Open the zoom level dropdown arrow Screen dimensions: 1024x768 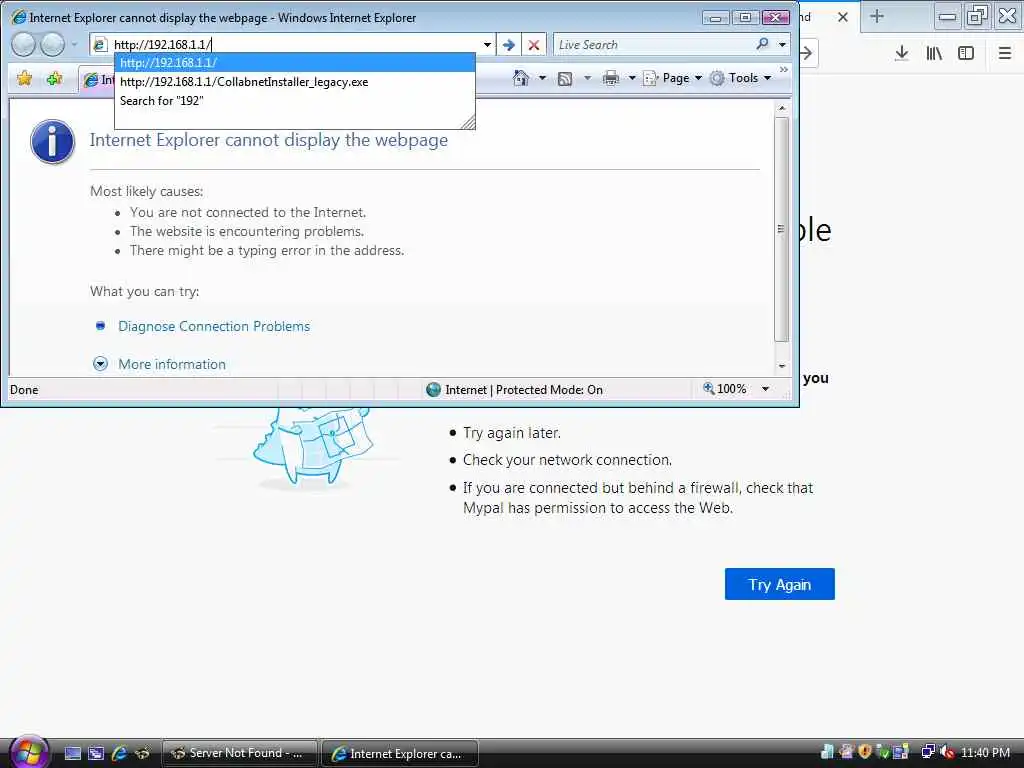(765, 389)
